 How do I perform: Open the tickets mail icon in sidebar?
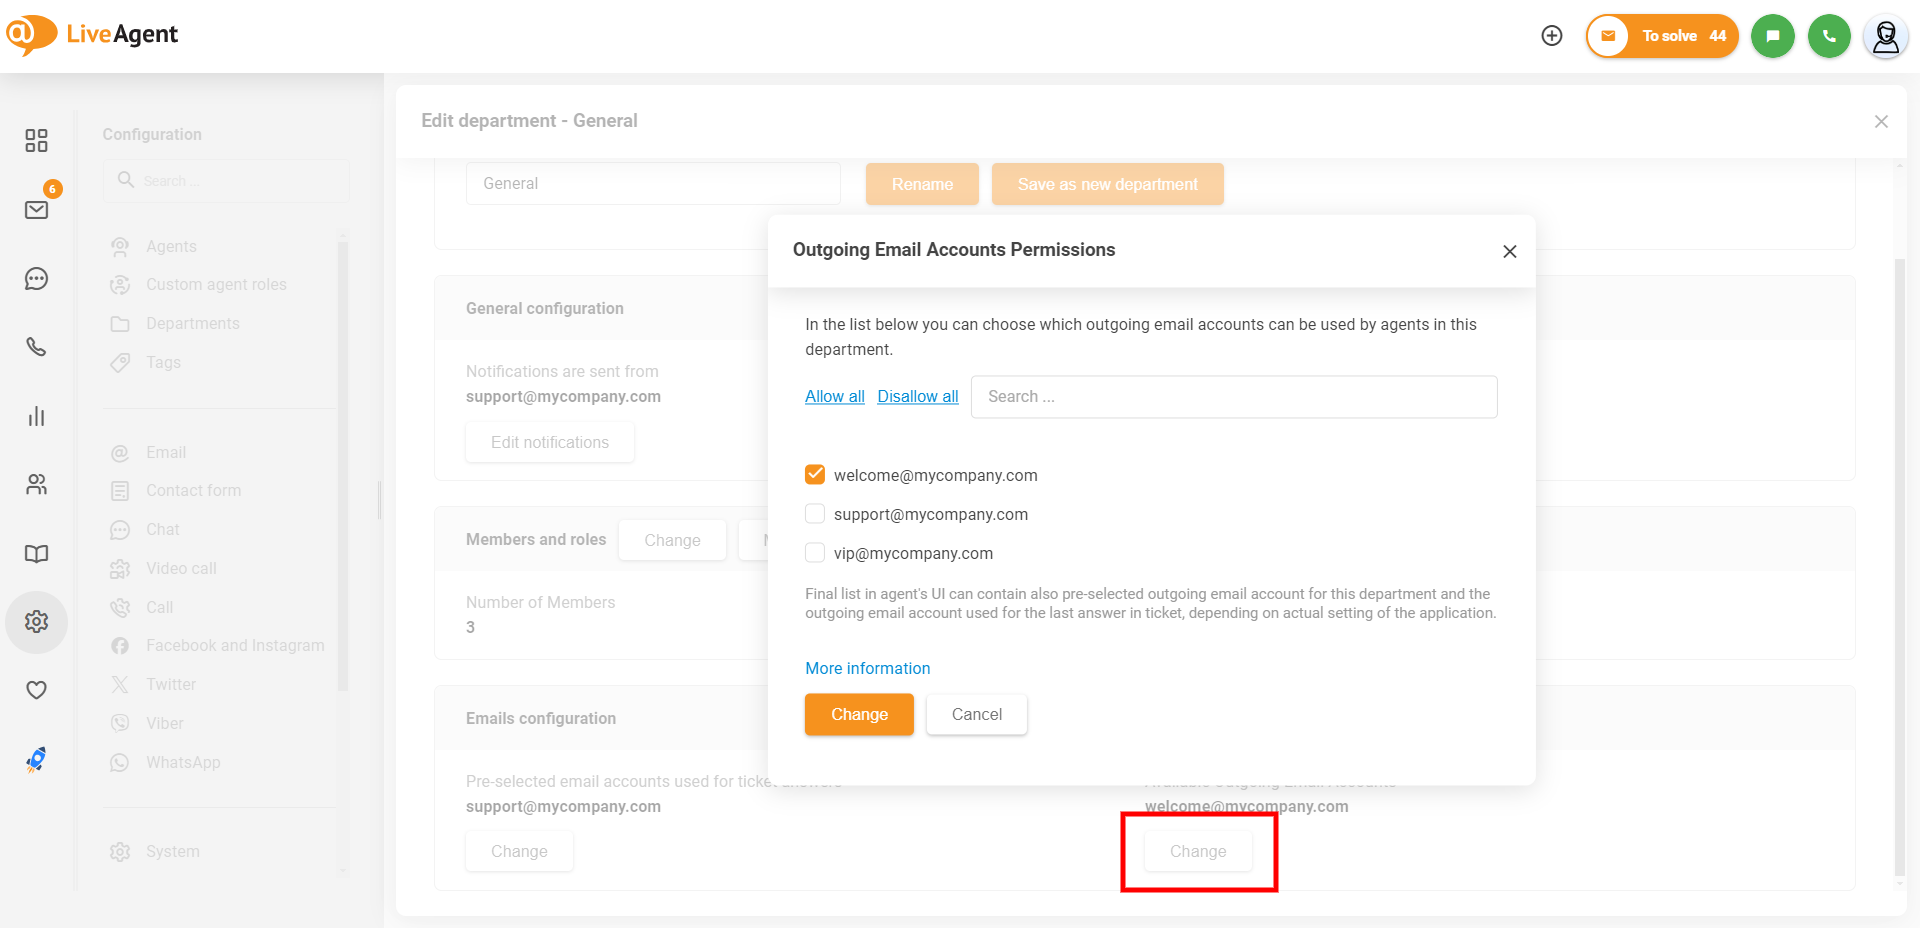pyautogui.click(x=37, y=210)
